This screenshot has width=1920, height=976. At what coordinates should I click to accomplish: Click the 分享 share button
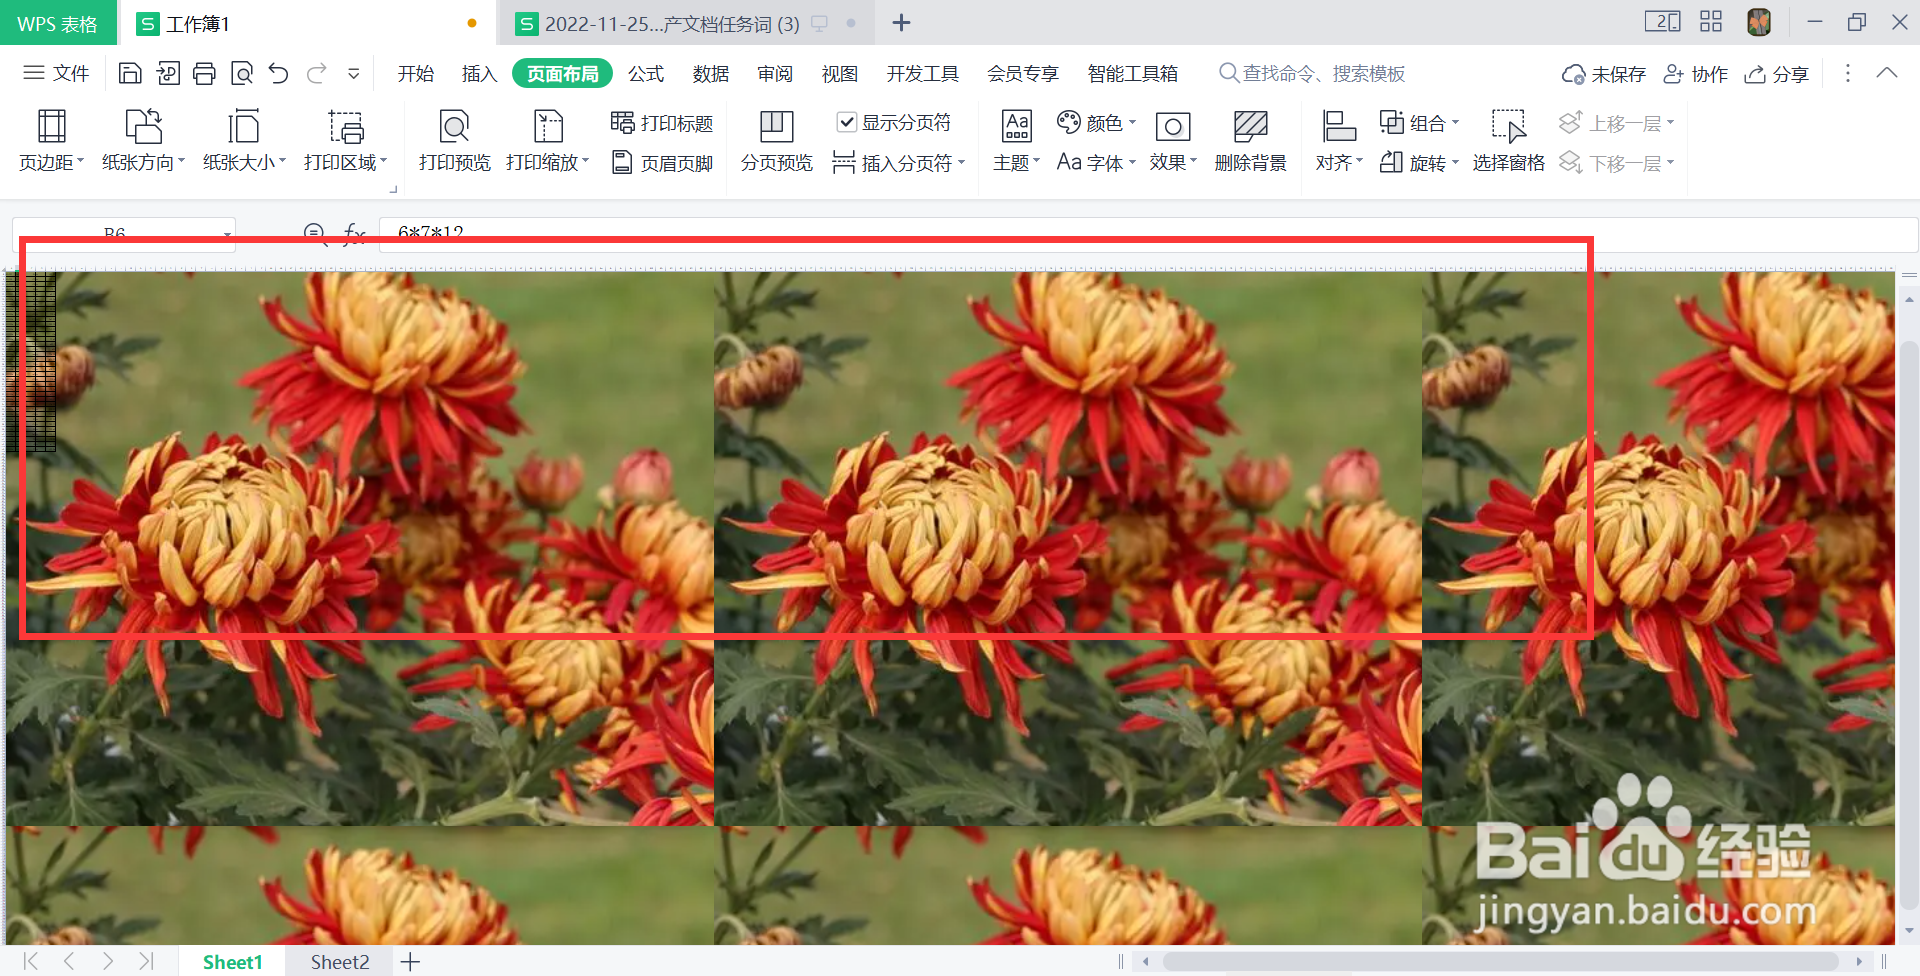coord(1776,74)
